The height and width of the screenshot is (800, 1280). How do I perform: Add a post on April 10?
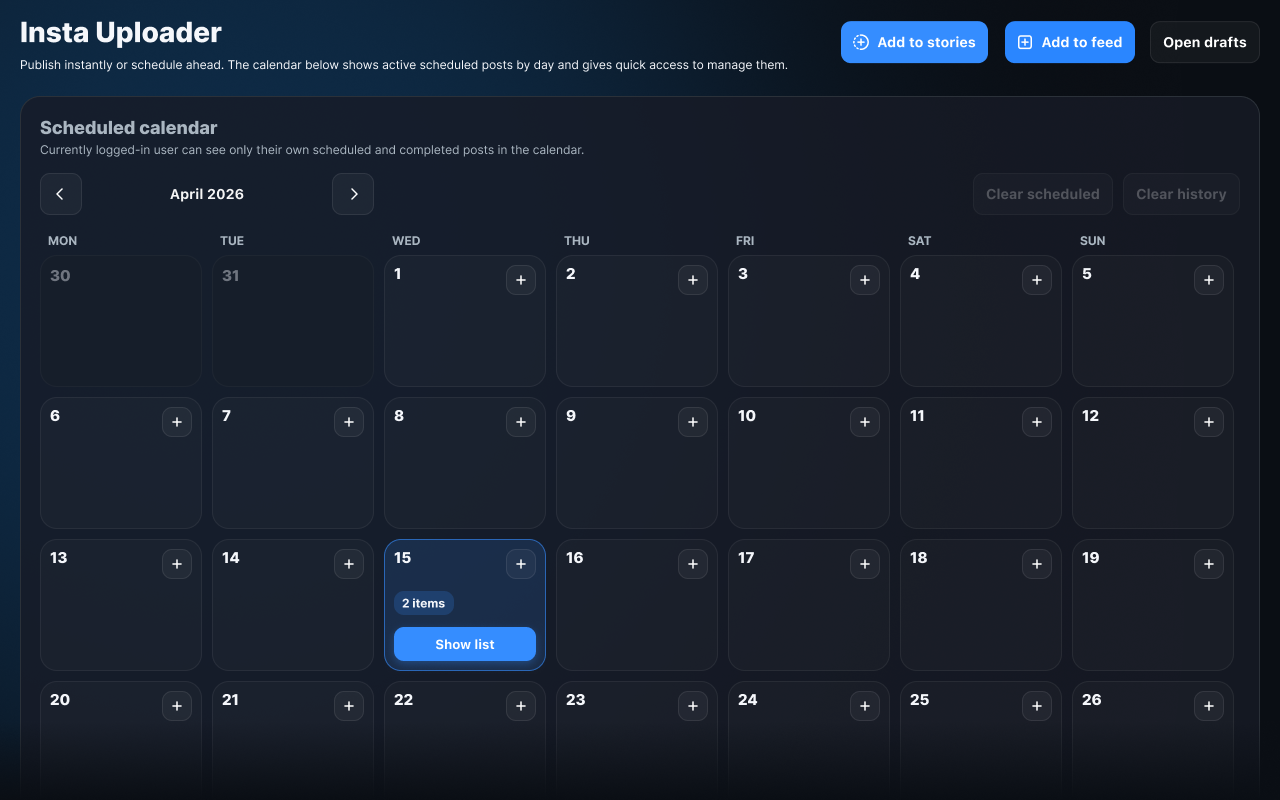coord(865,422)
